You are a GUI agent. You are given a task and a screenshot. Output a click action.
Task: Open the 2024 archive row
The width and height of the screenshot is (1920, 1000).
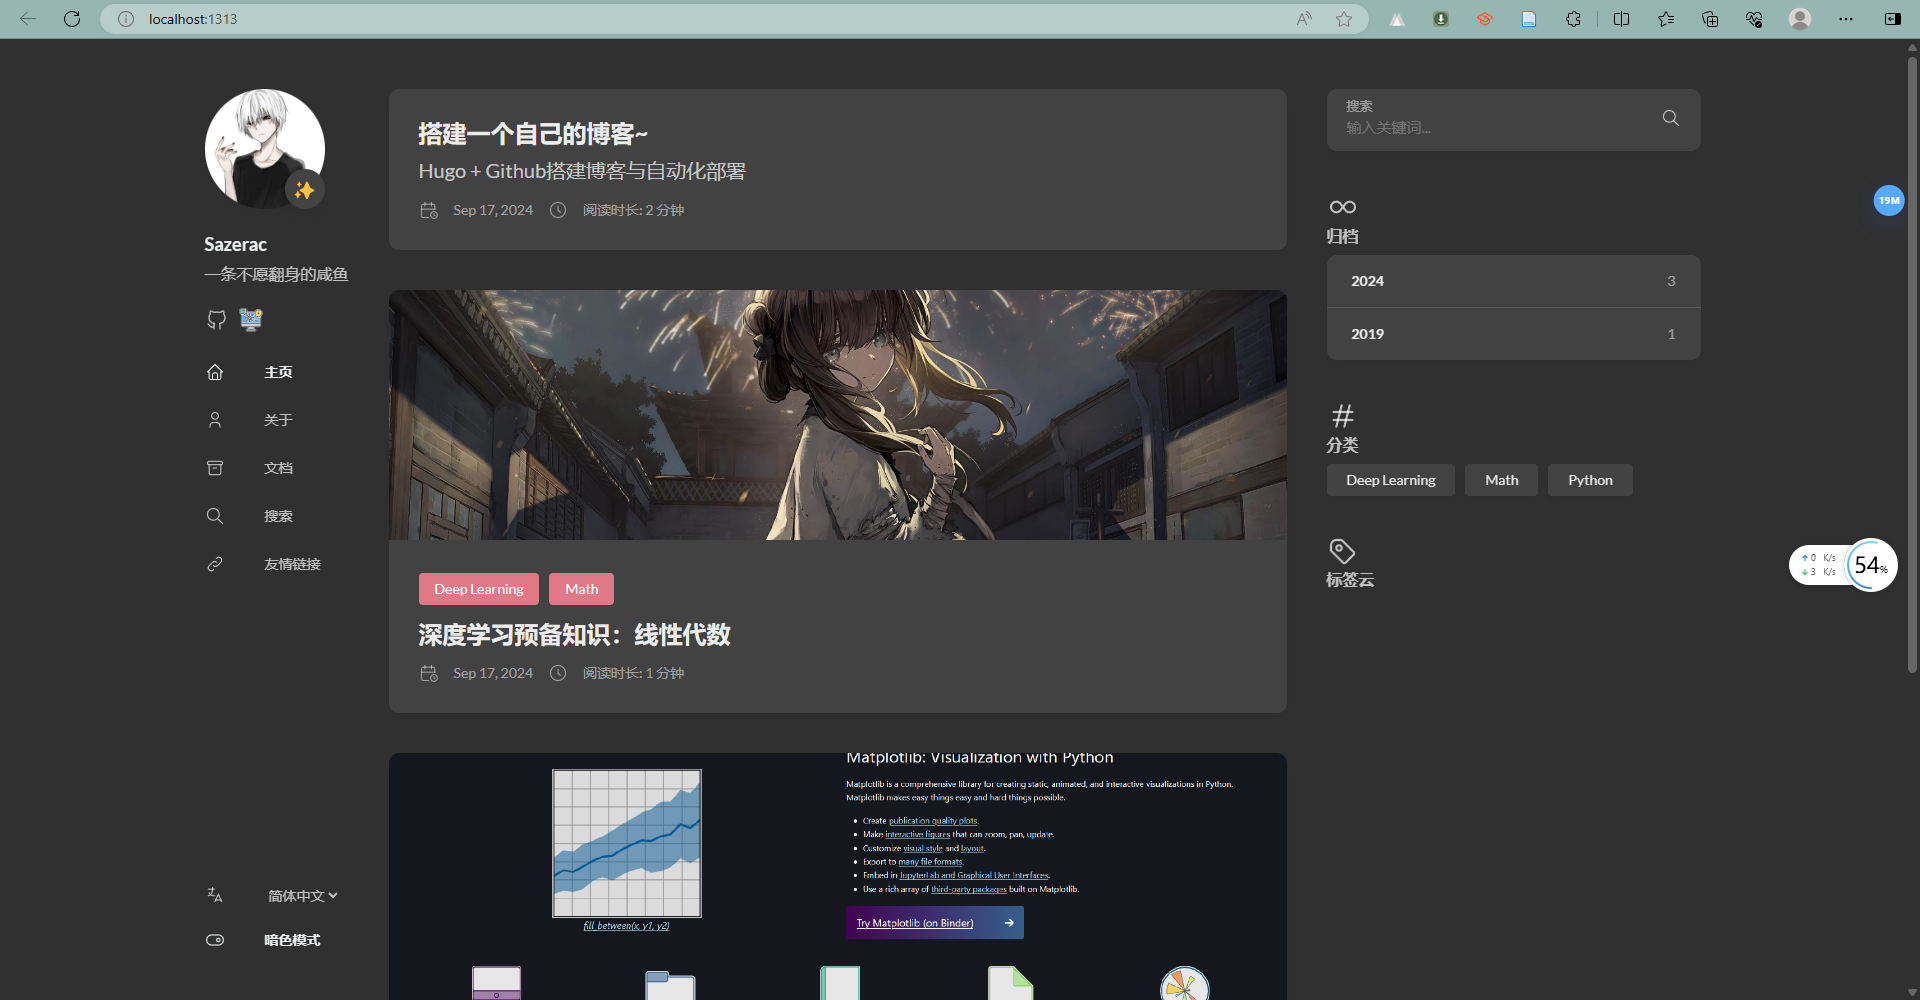[1514, 281]
